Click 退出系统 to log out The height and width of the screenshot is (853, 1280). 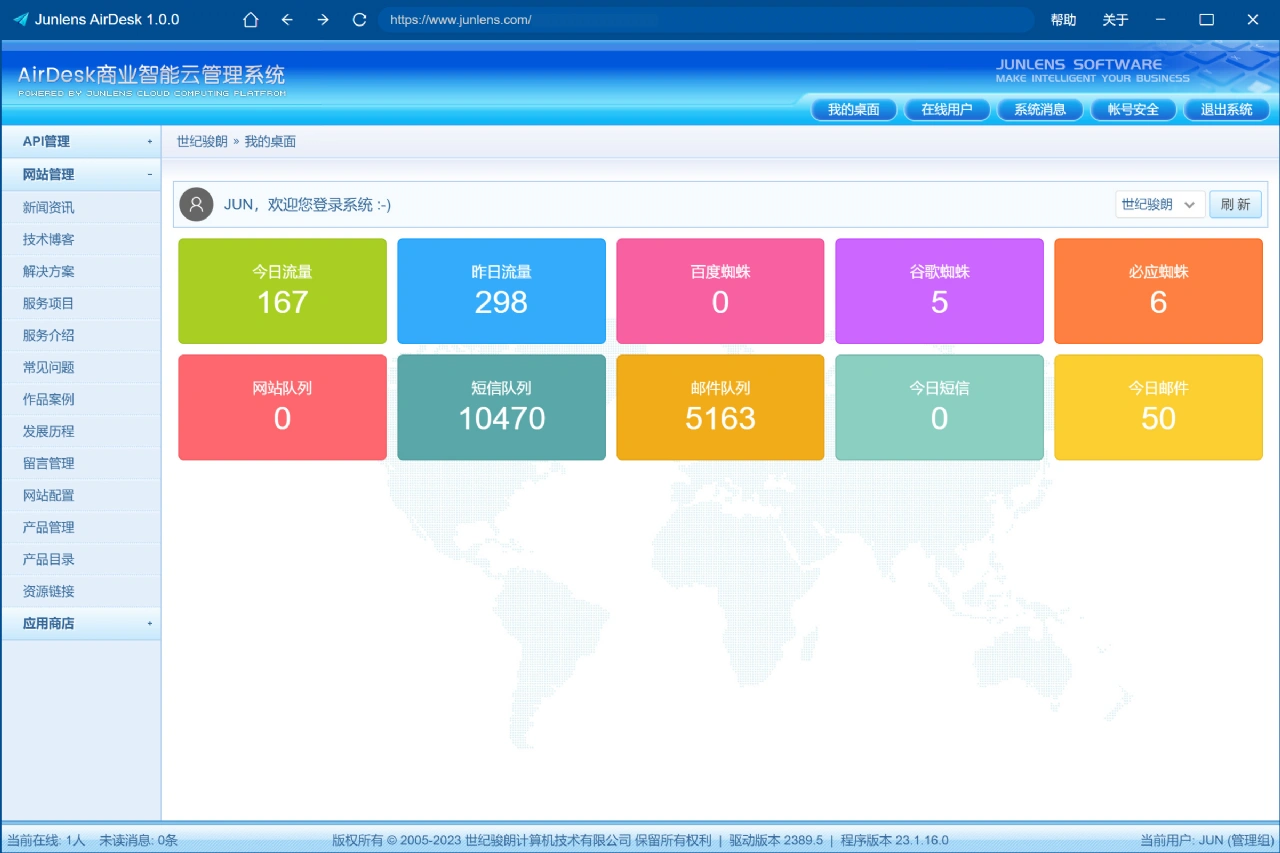click(1226, 110)
